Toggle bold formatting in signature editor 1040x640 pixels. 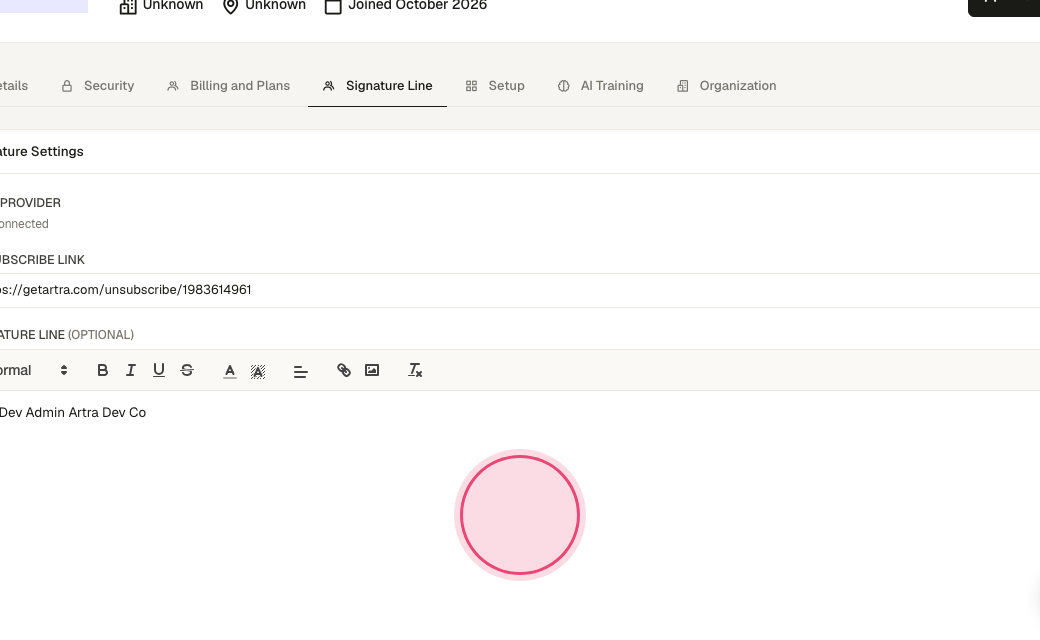(x=102, y=370)
